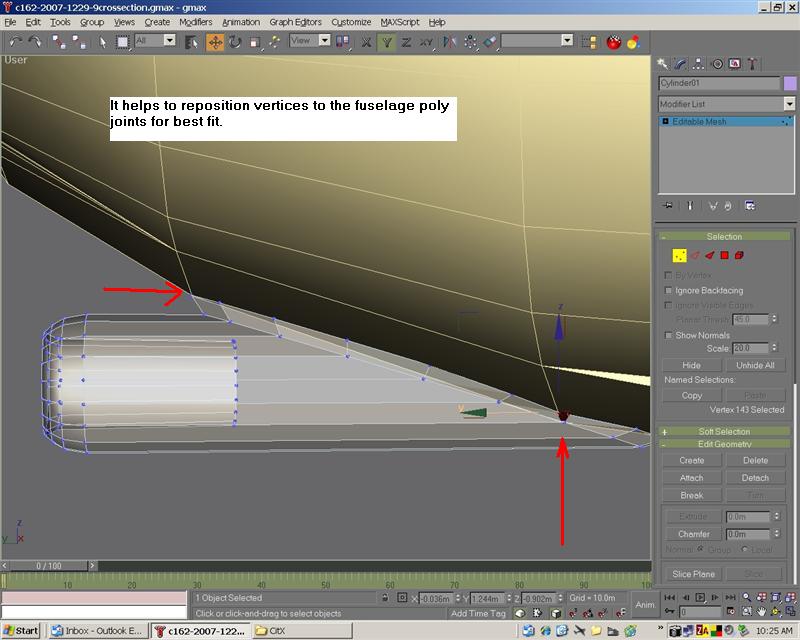Click the Break button
This screenshot has width=800, height=640.
coord(692,495)
